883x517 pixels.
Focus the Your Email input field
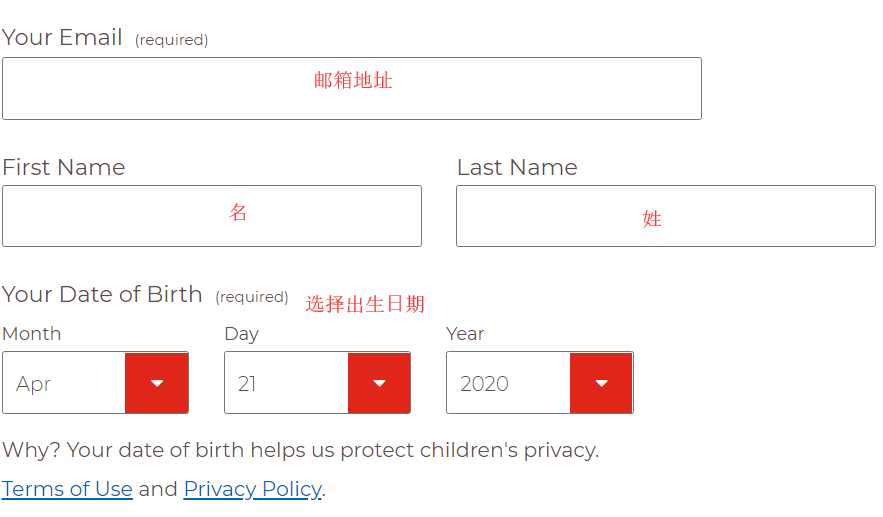click(351, 89)
